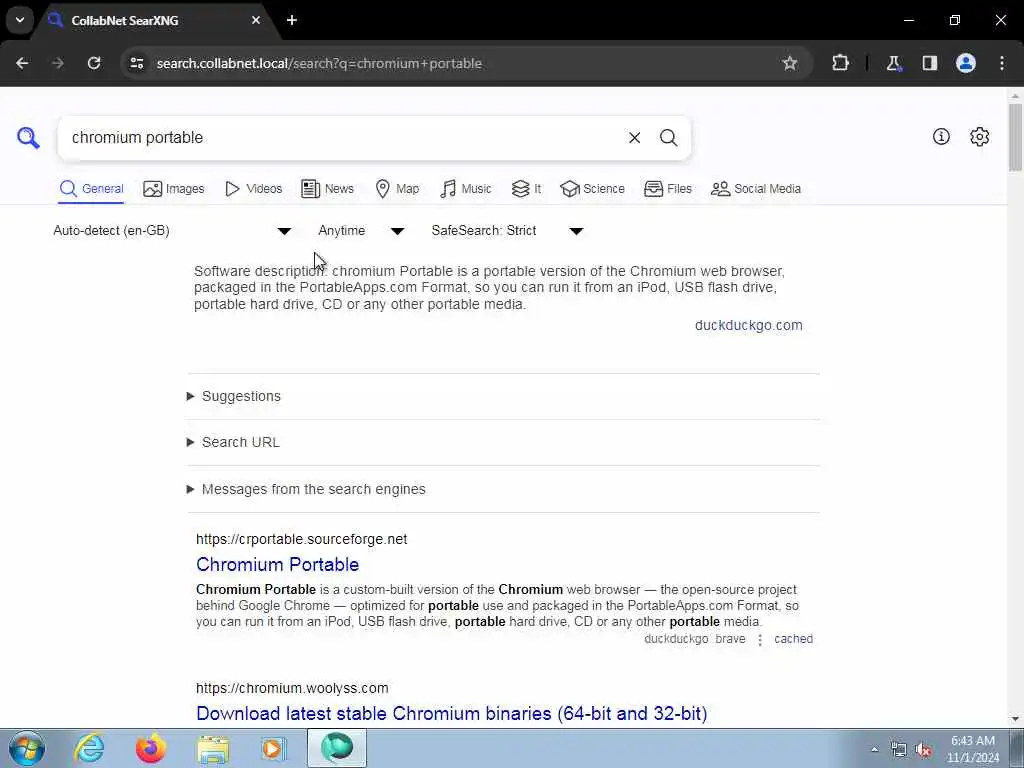Switch to the Videos tab

[253, 189]
